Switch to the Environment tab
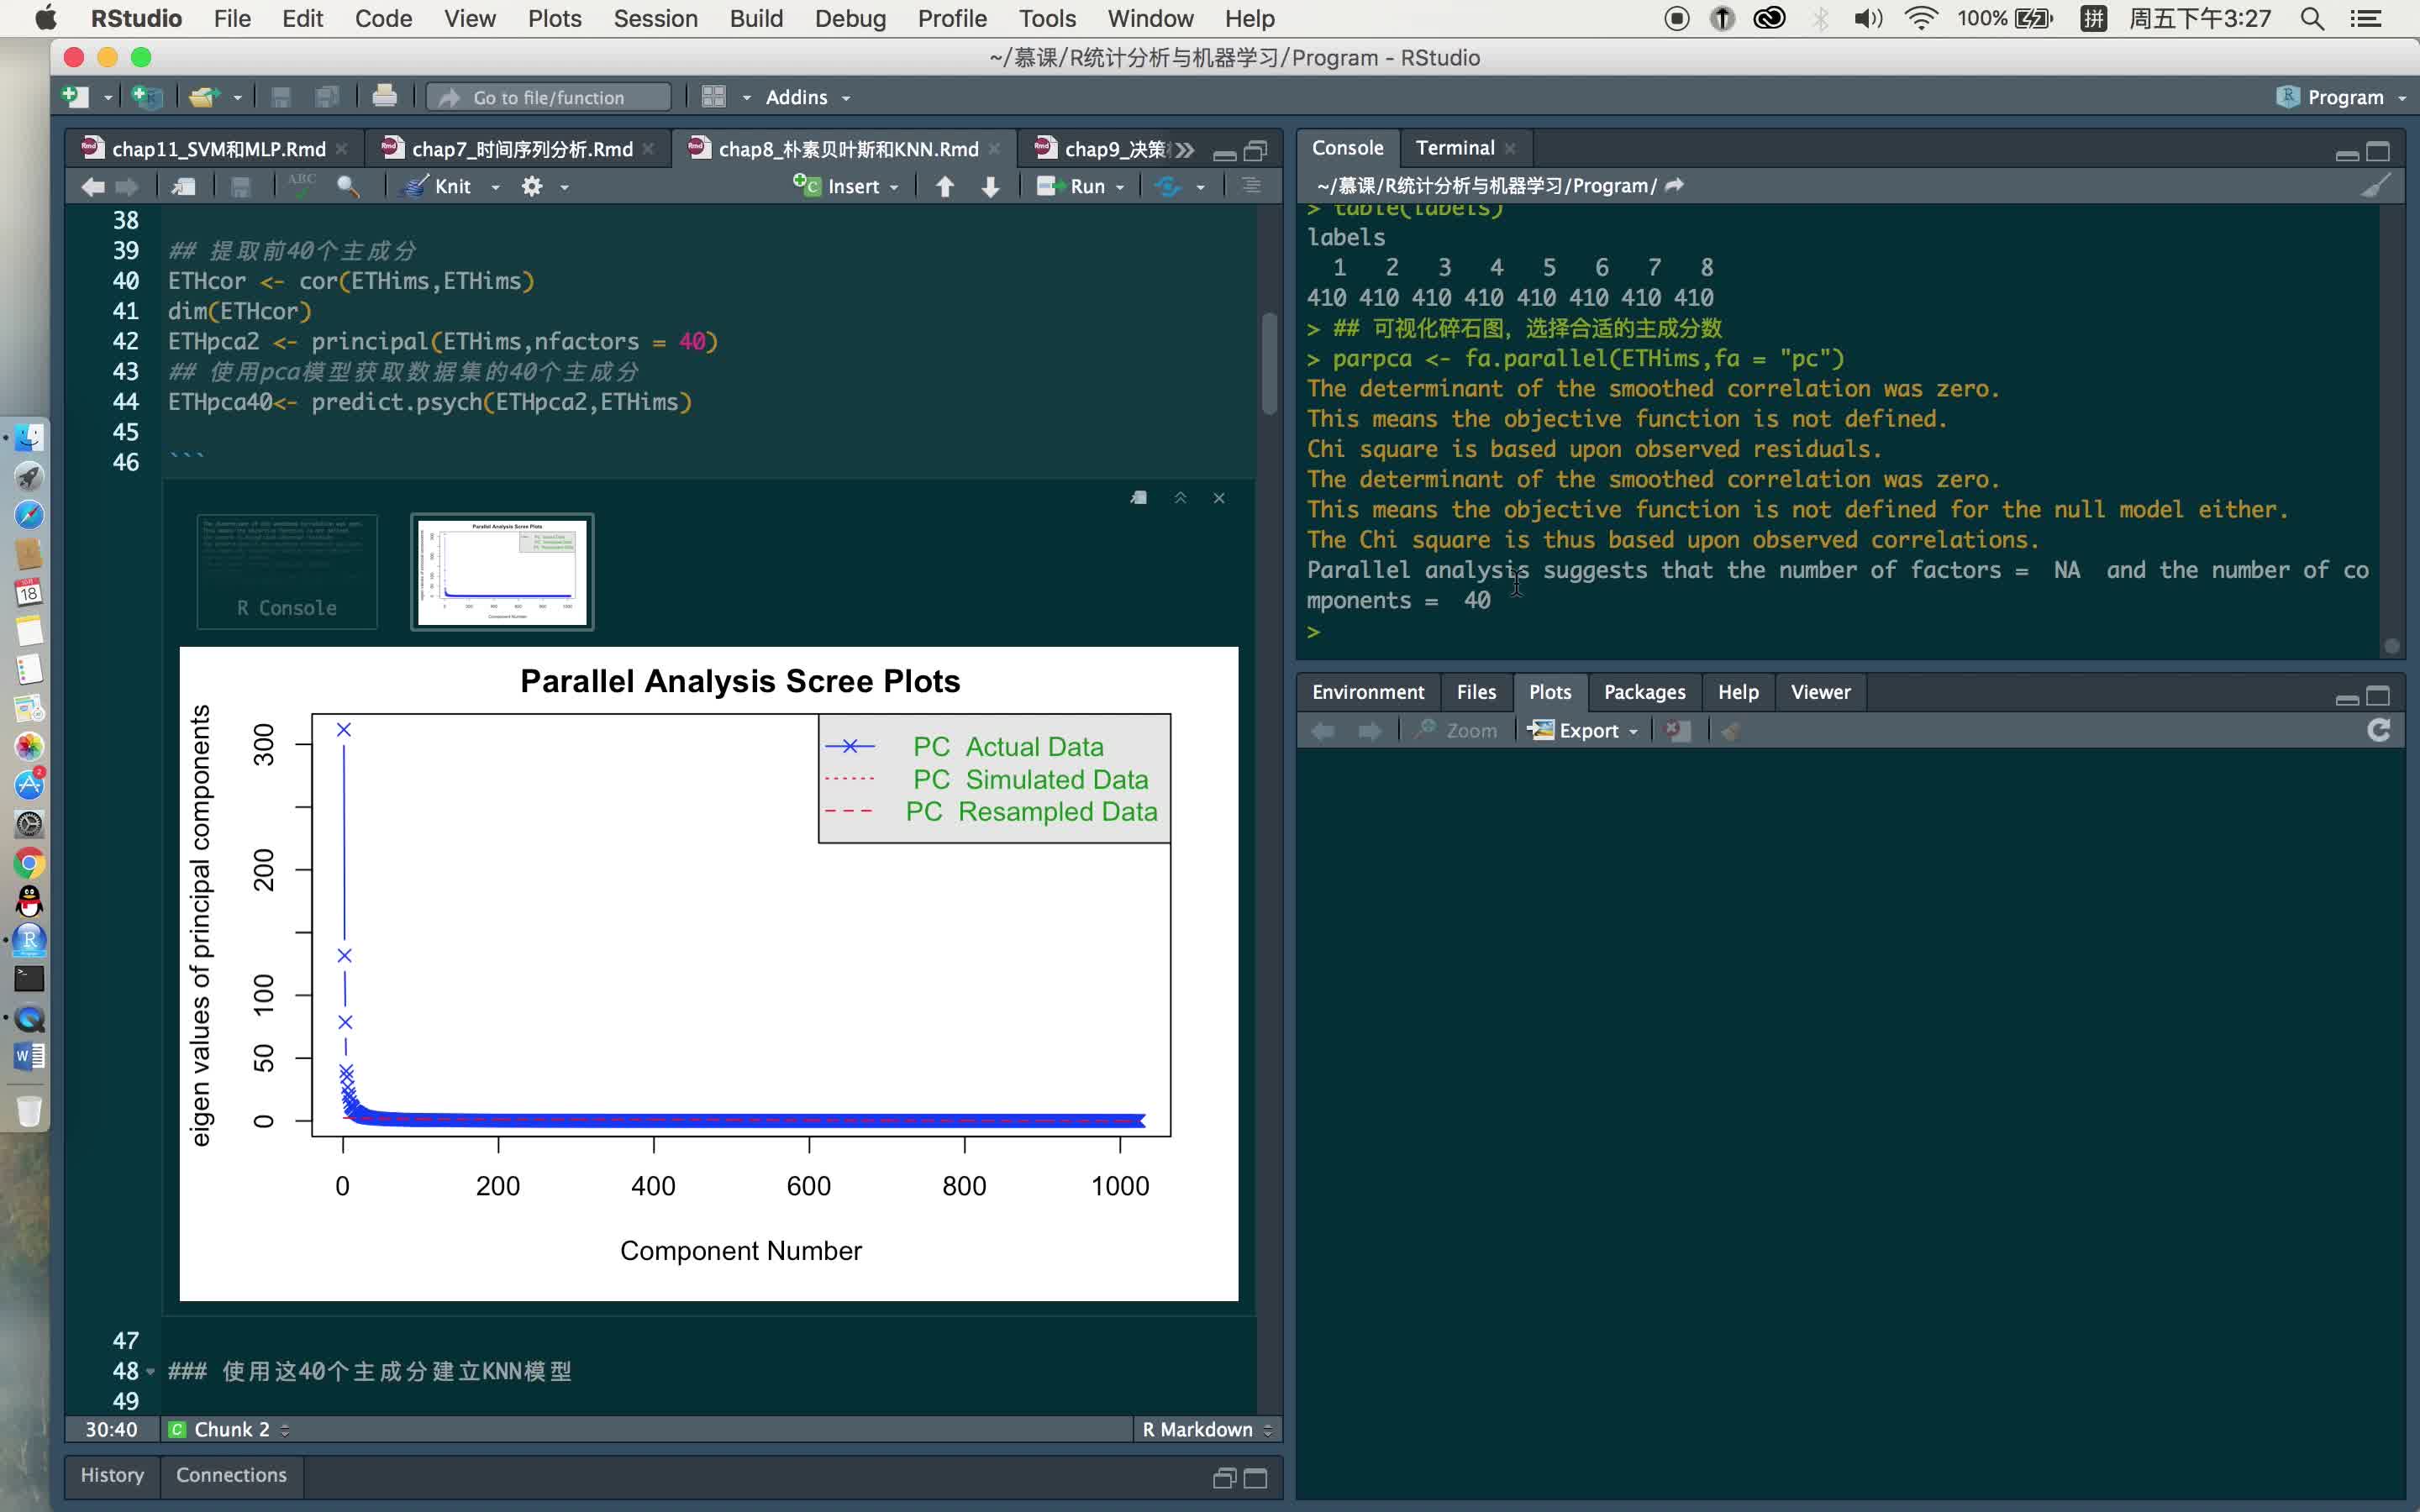The height and width of the screenshot is (1512, 2420). 1367,692
